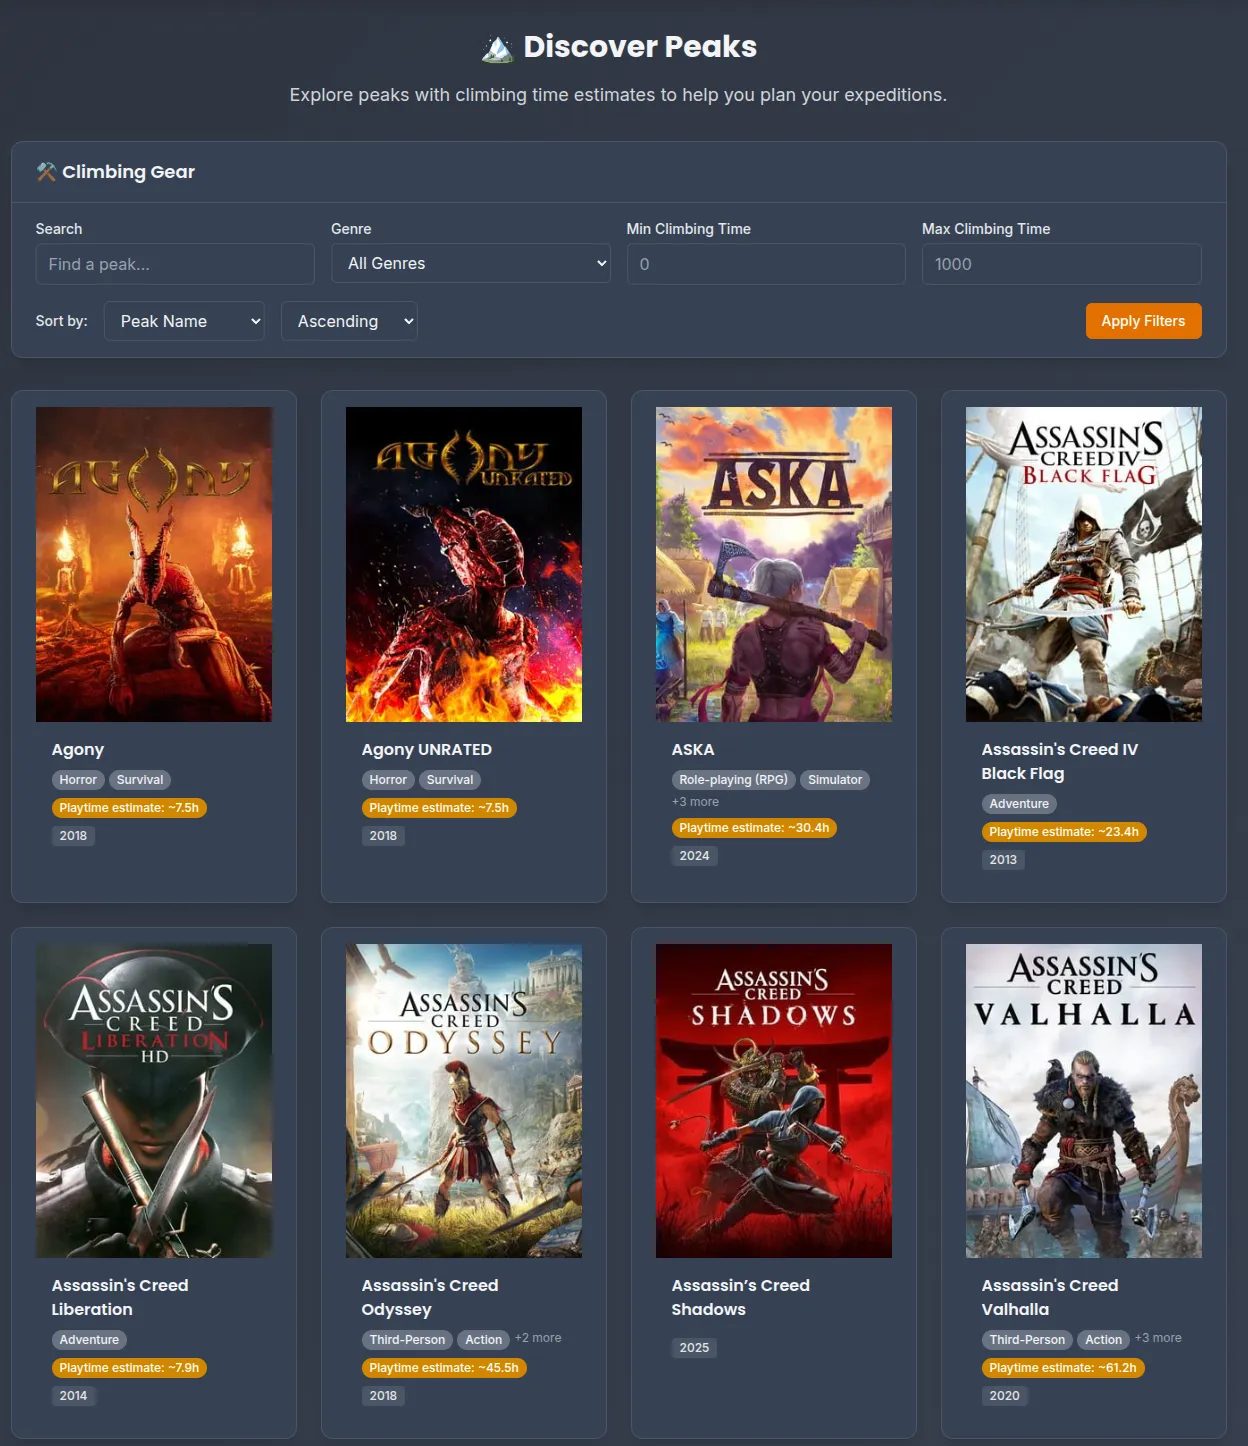Screen dimensions: 1248x1446
Task: Click the 2014 year badge on Liberation
Action: (73, 1396)
